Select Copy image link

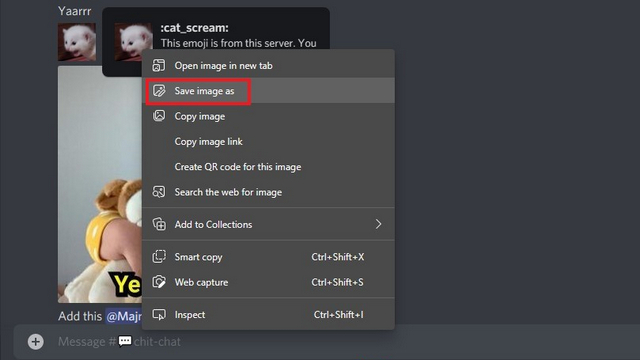coord(268,141)
